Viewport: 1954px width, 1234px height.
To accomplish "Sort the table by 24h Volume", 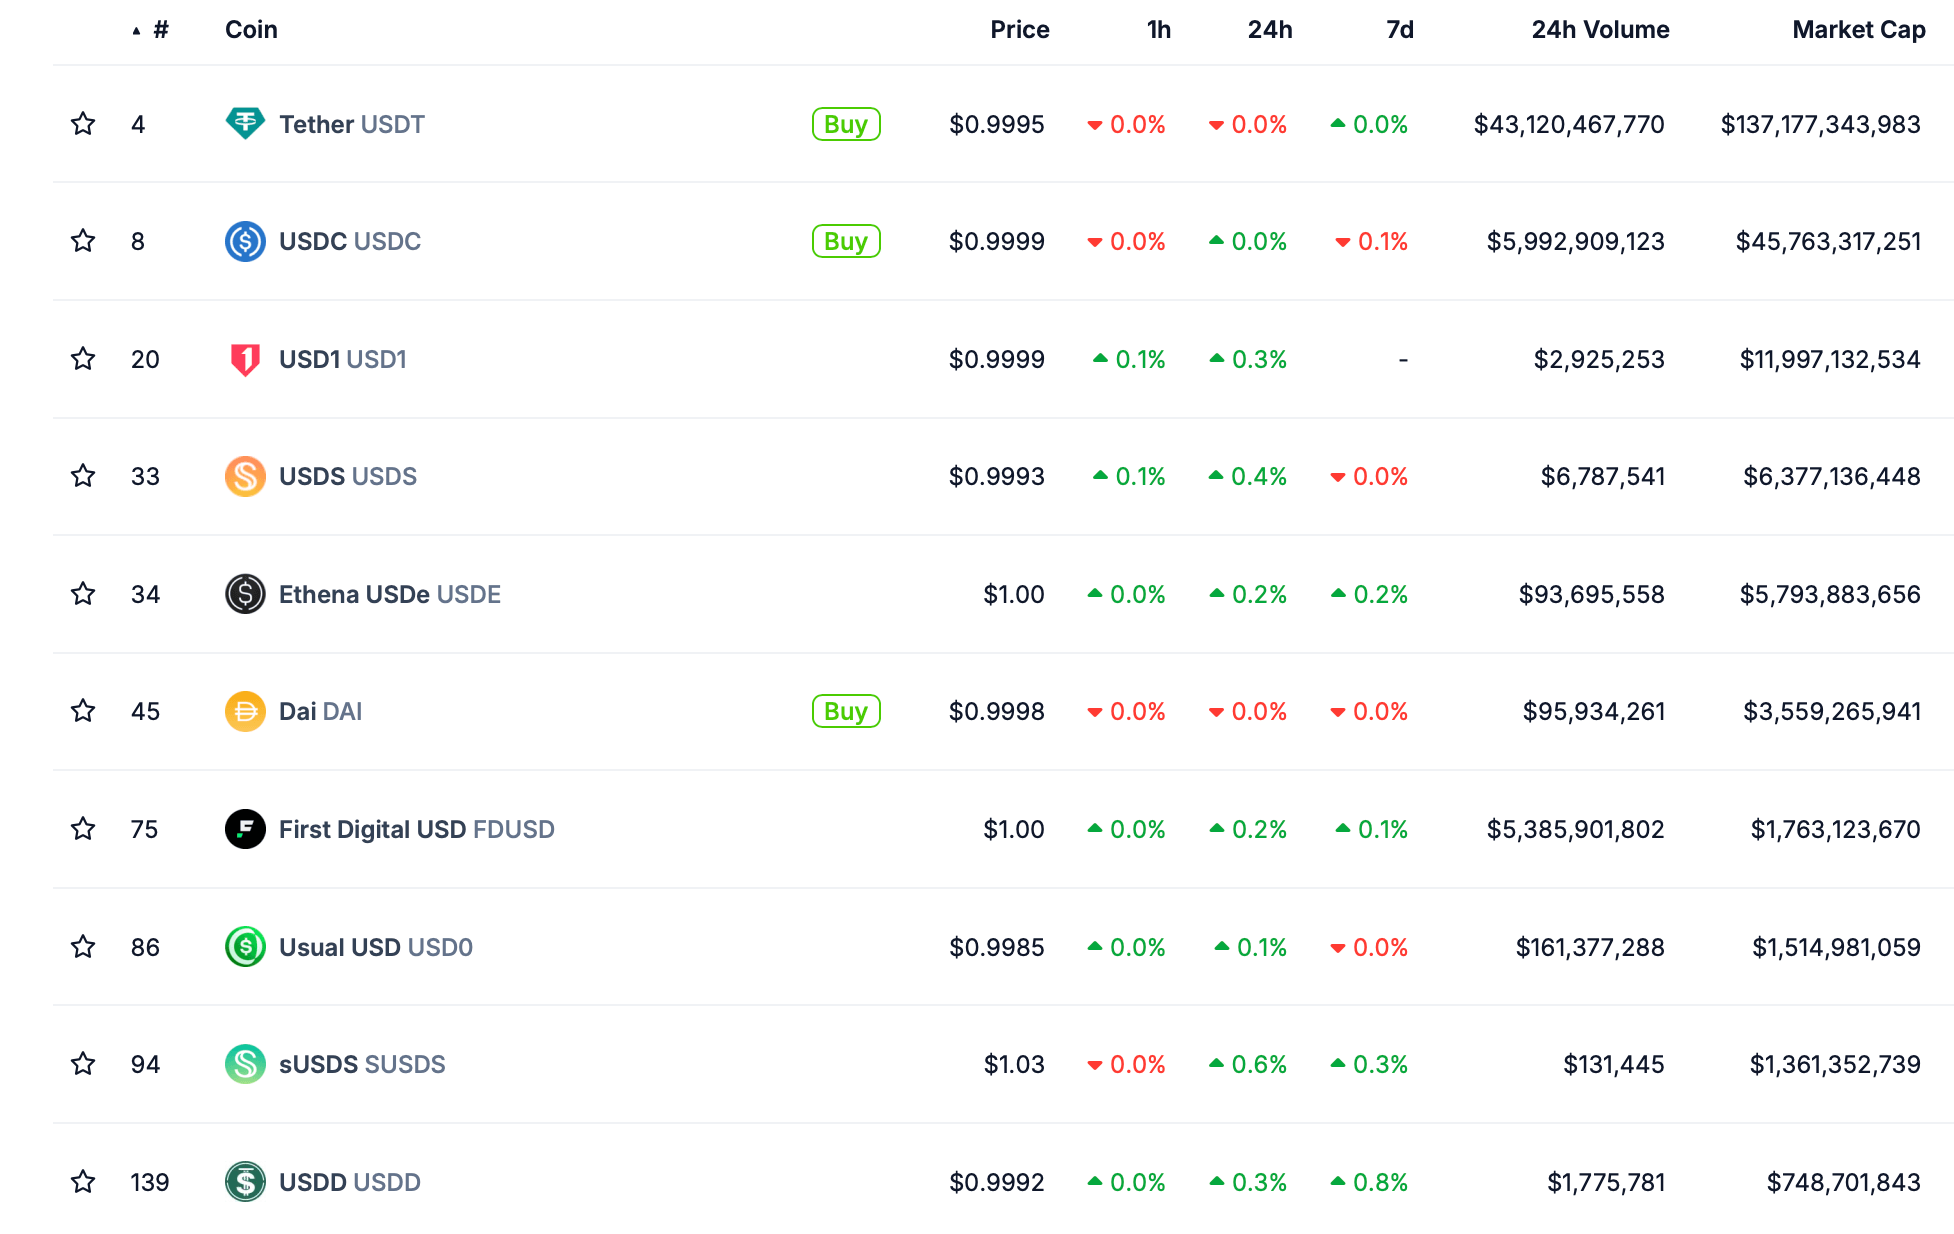I will click(x=1600, y=30).
